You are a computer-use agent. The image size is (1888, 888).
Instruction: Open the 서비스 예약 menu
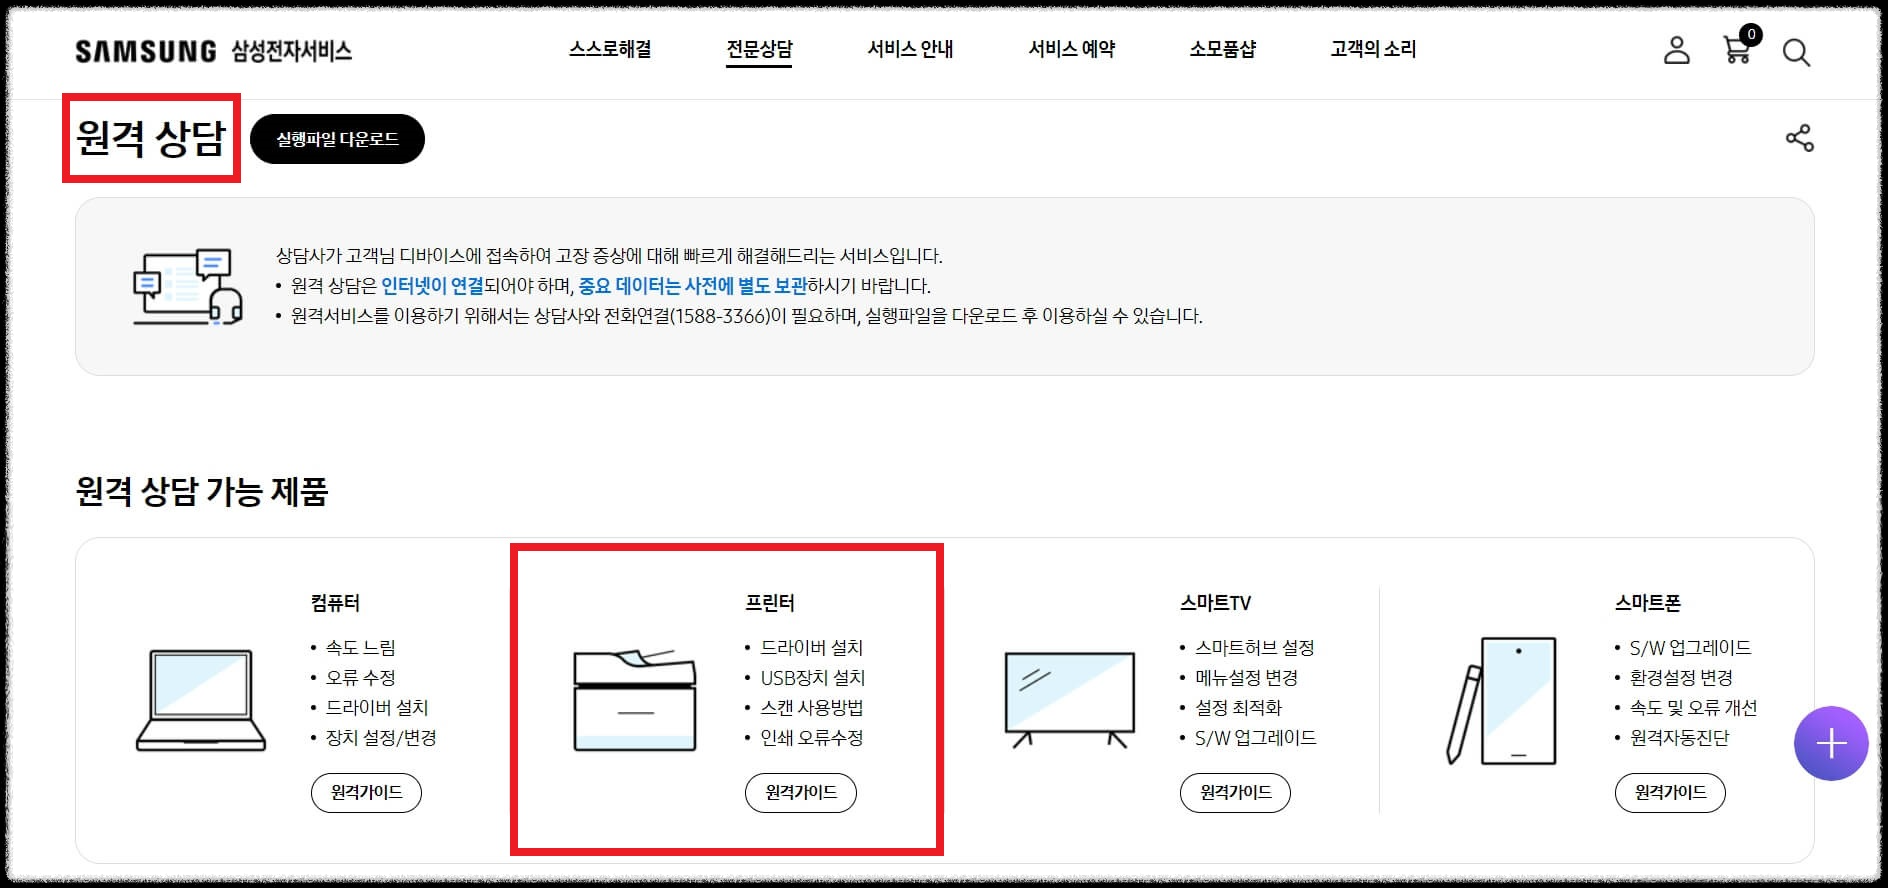[x=1071, y=49]
